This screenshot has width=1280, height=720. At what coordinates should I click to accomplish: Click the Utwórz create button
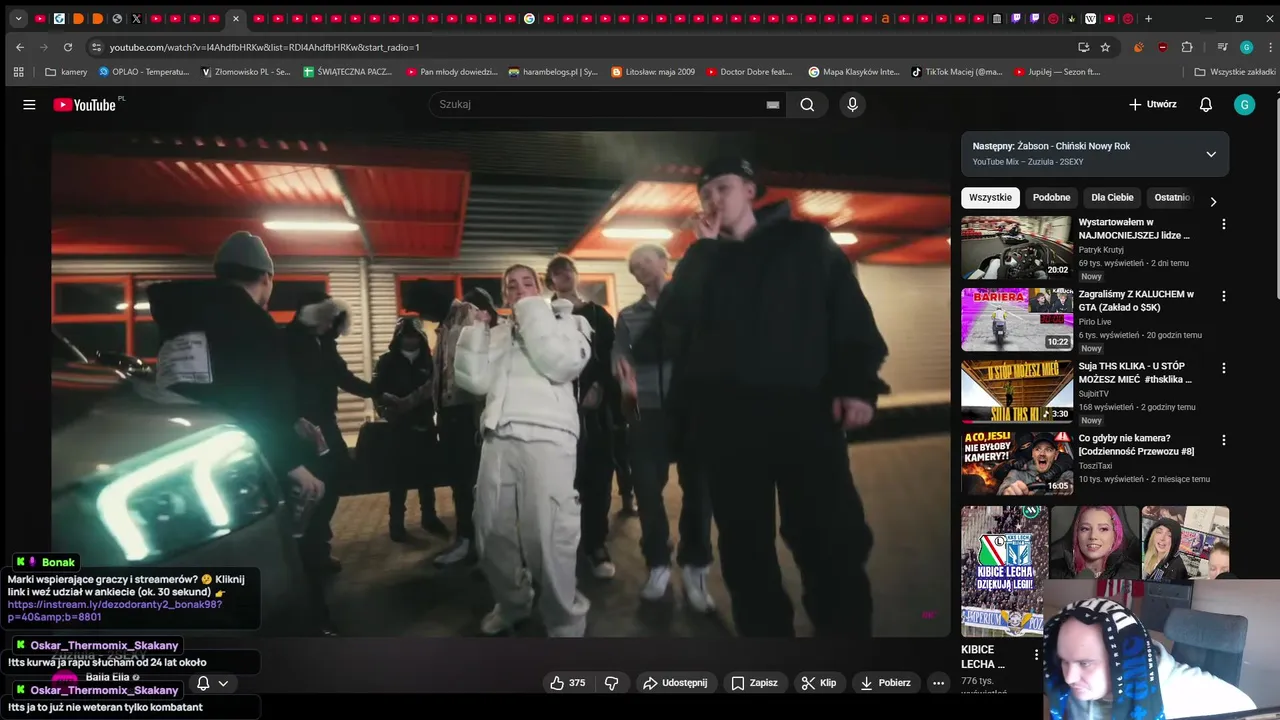[1152, 104]
